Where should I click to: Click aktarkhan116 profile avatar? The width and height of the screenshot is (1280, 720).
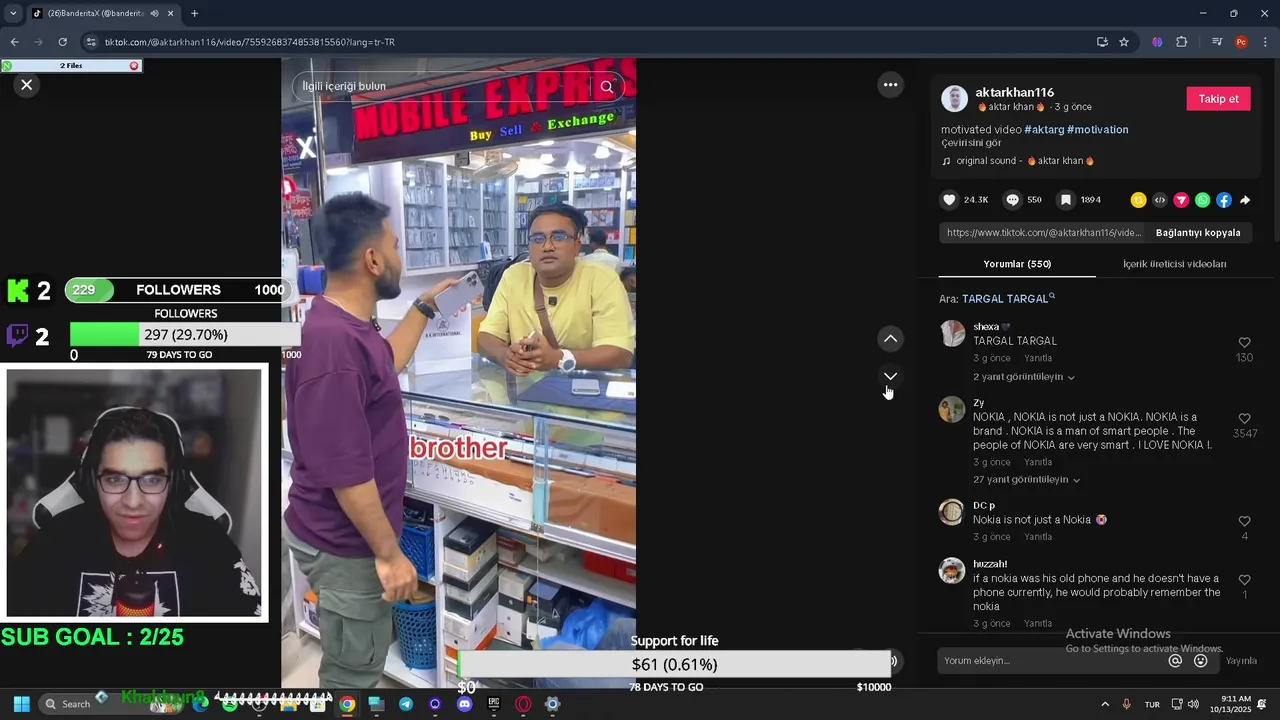pos(955,99)
